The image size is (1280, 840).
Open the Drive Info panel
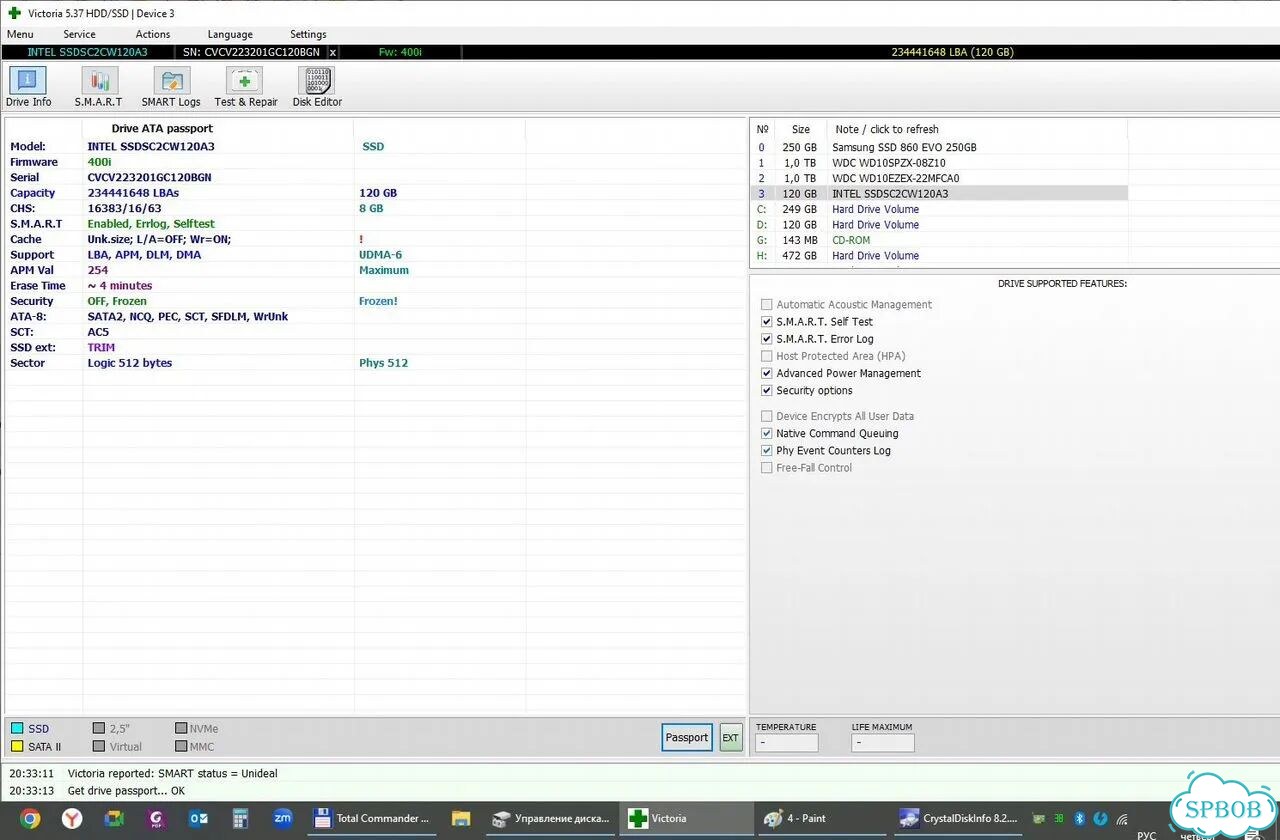tap(28, 87)
